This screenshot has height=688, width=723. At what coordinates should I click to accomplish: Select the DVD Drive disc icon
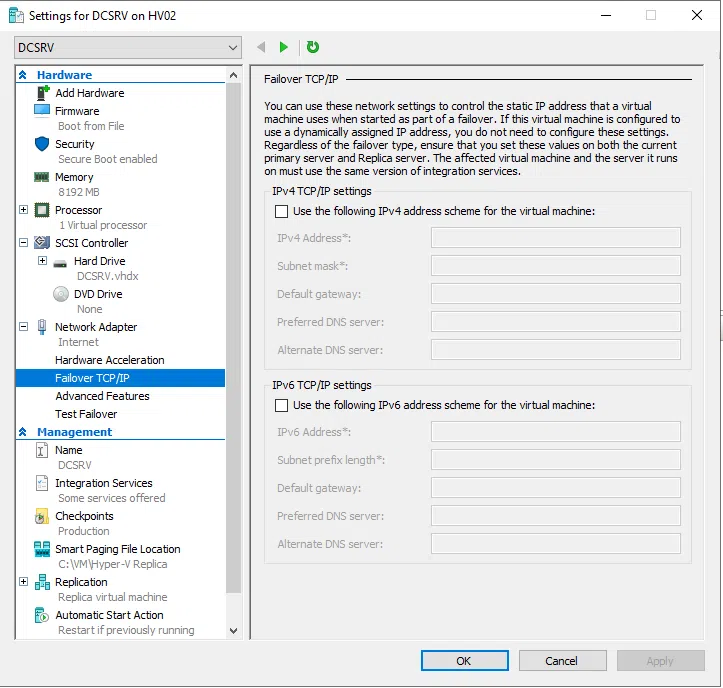click(x=61, y=294)
